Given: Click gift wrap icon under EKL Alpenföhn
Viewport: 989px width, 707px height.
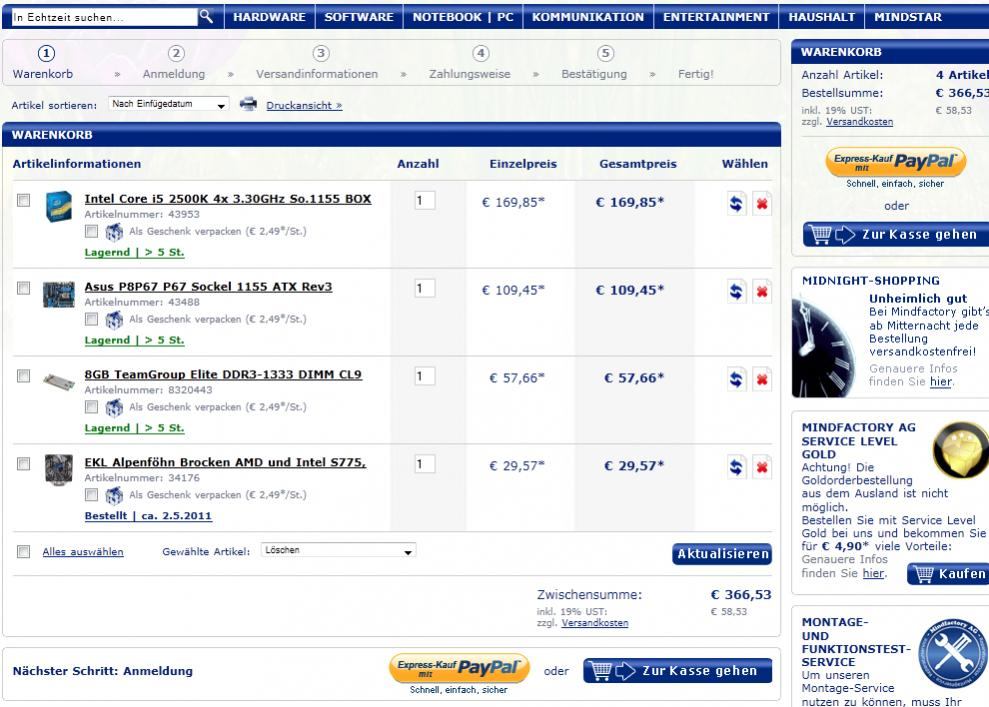Looking at the screenshot, I should (114, 495).
